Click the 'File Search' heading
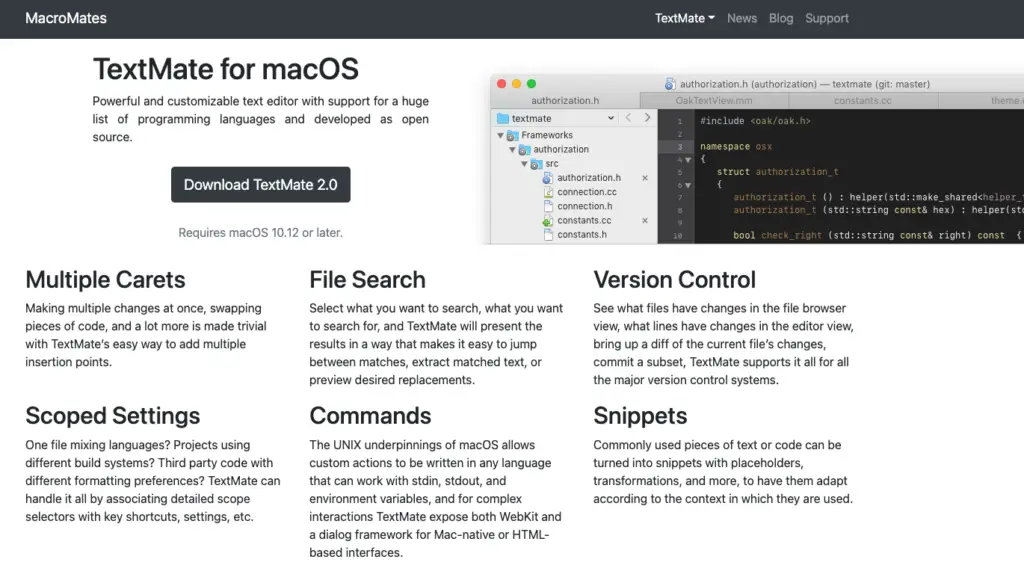Viewport: 1024px width, 577px height. click(x=367, y=279)
